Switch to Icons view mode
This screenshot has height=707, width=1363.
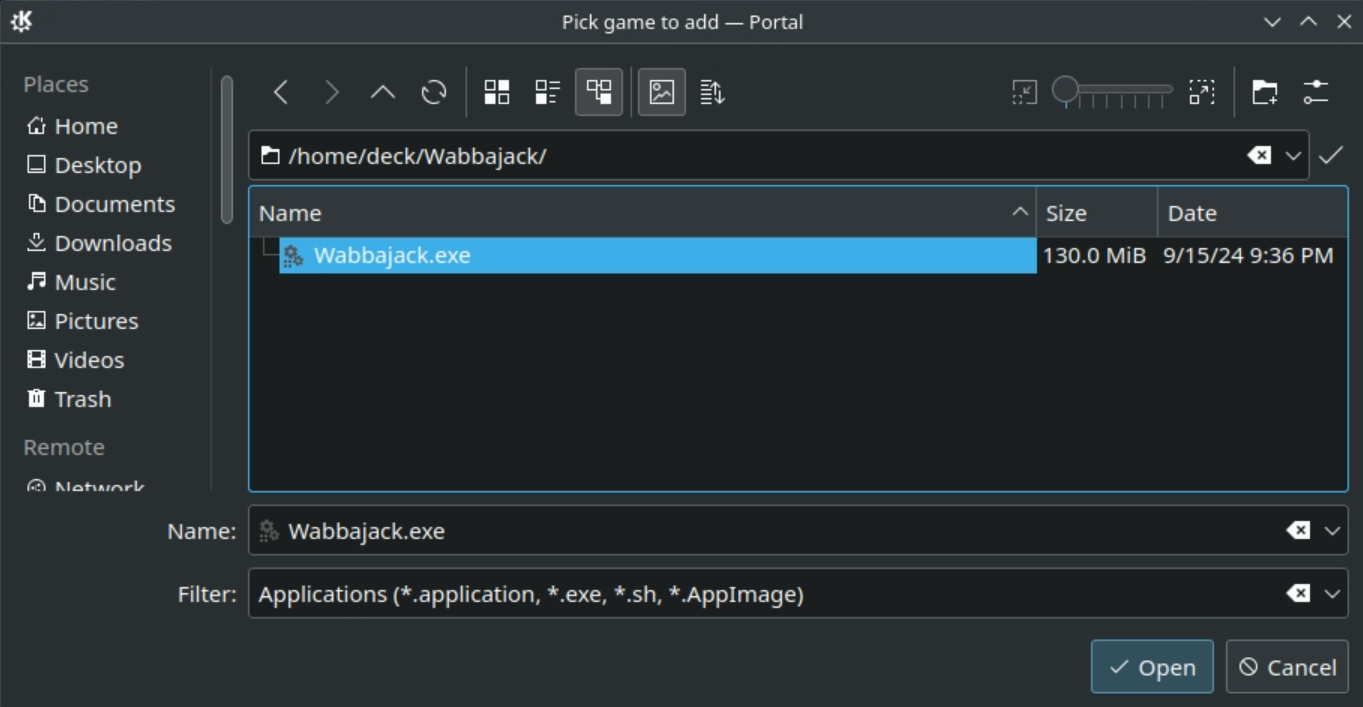point(497,93)
